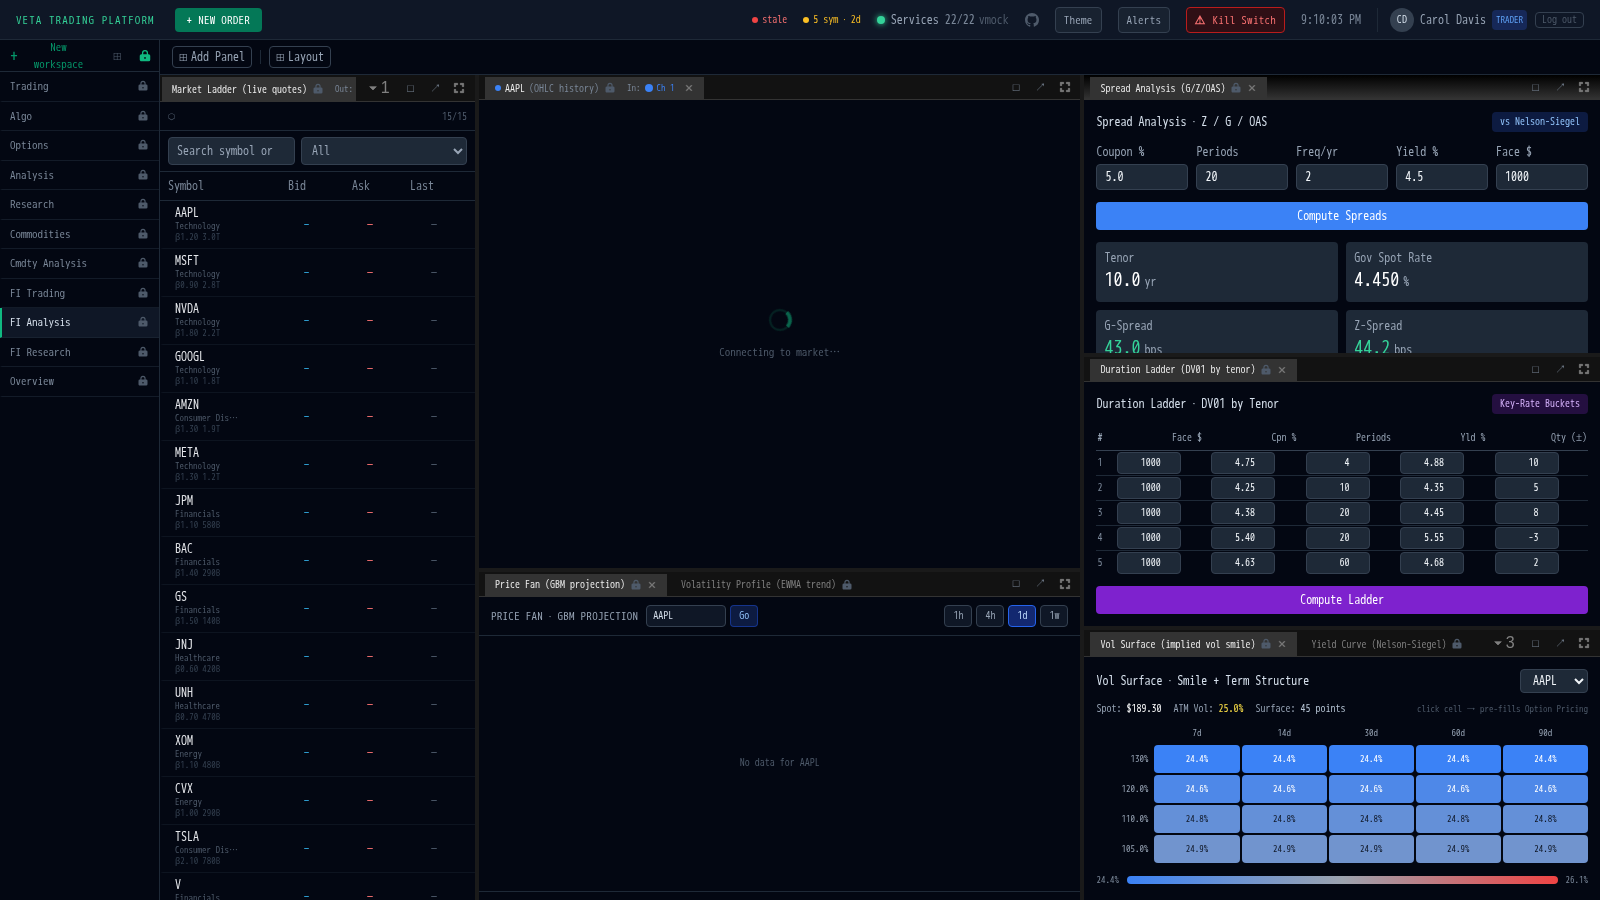The image size is (1600, 900).
Task: Open the GitHub icon link in header
Action: tap(1032, 20)
